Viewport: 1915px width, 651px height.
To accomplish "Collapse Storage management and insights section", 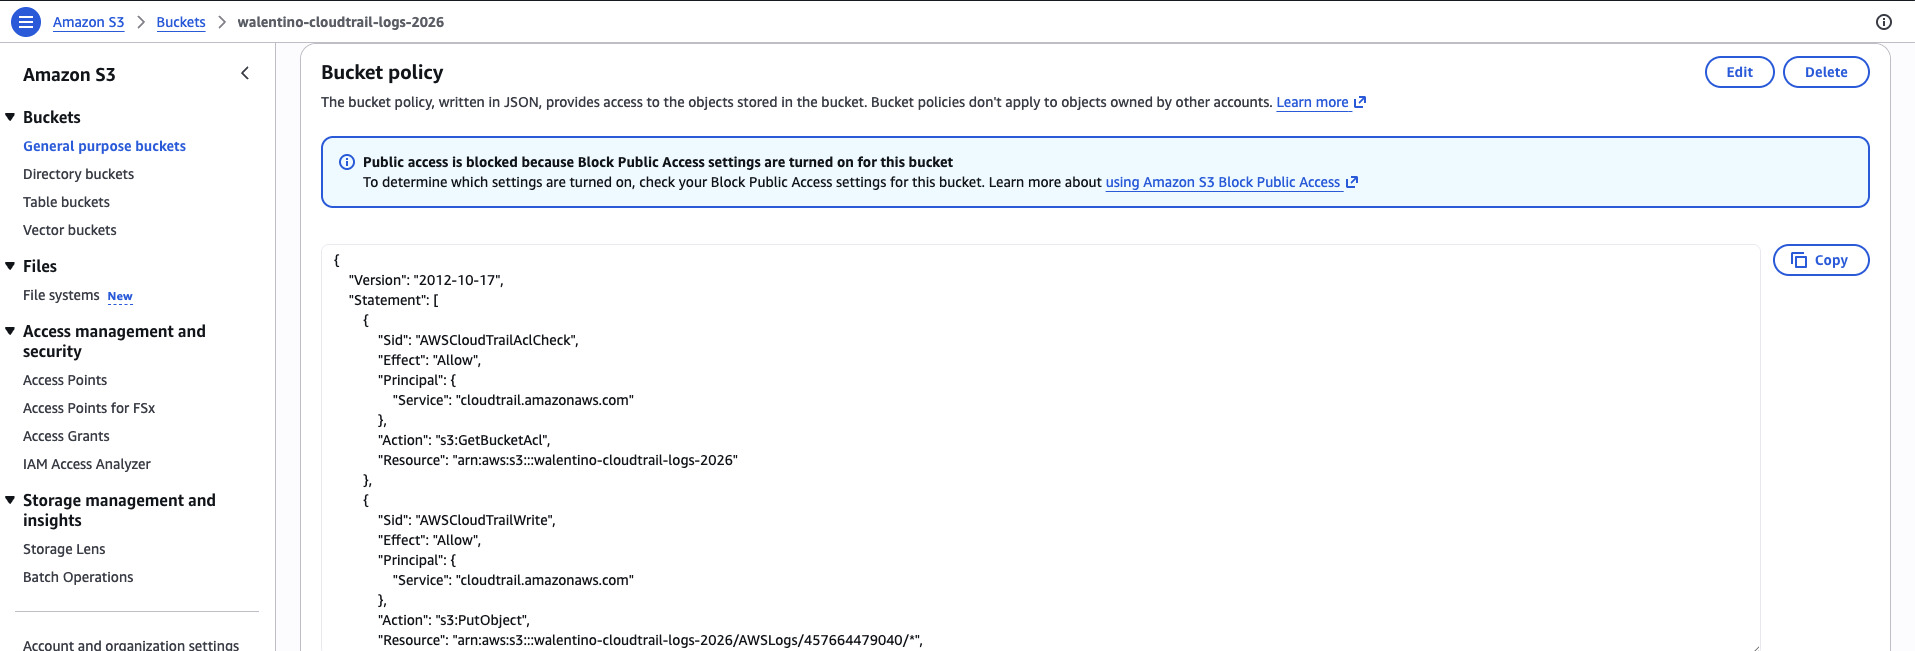I will tap(10, 500).
